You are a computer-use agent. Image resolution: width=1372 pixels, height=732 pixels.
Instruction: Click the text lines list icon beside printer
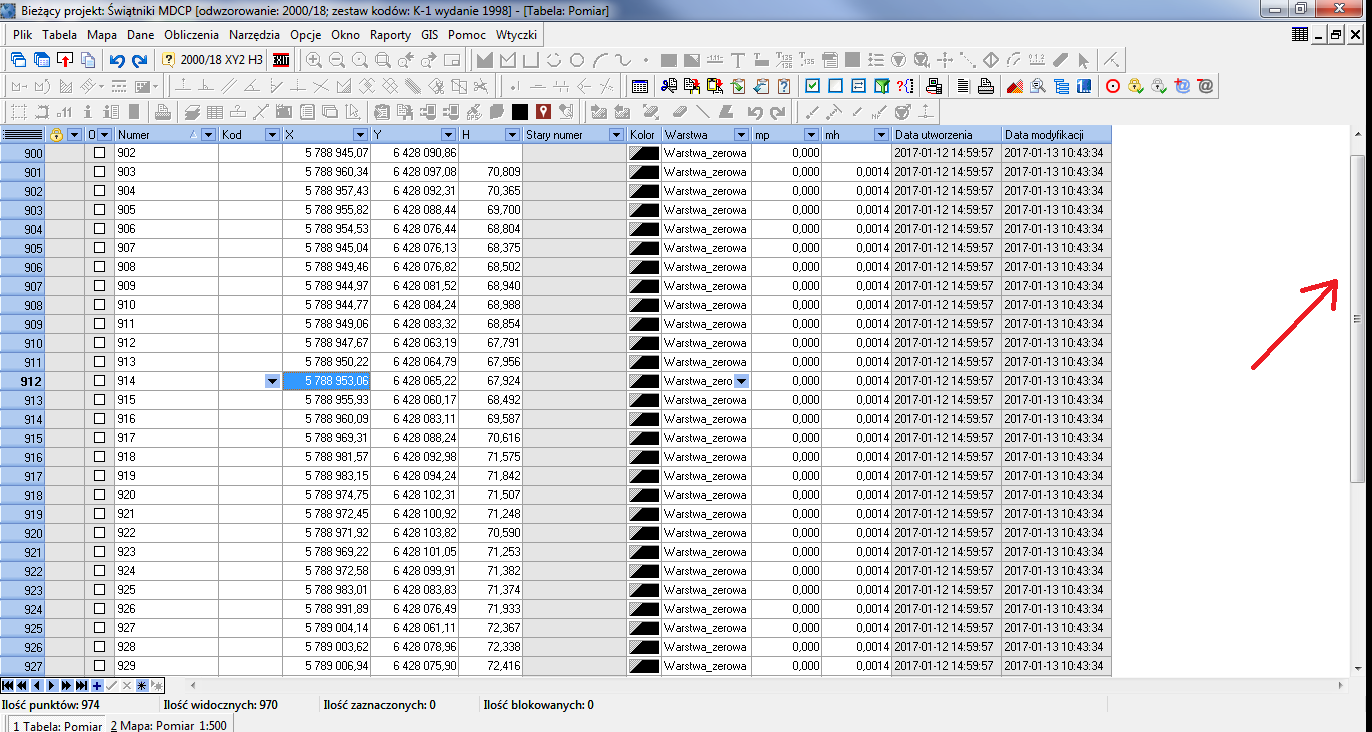[x=962, y=86]
